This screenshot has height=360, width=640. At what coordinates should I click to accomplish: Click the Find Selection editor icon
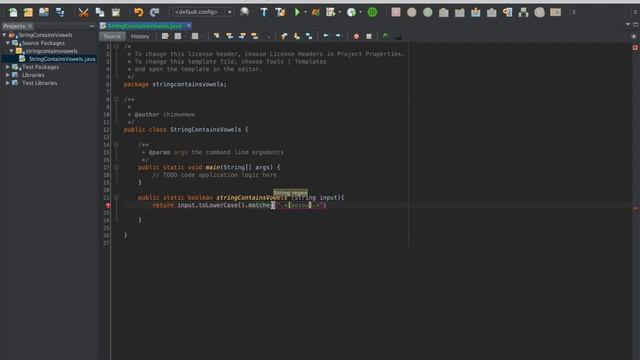coord(216,36)
